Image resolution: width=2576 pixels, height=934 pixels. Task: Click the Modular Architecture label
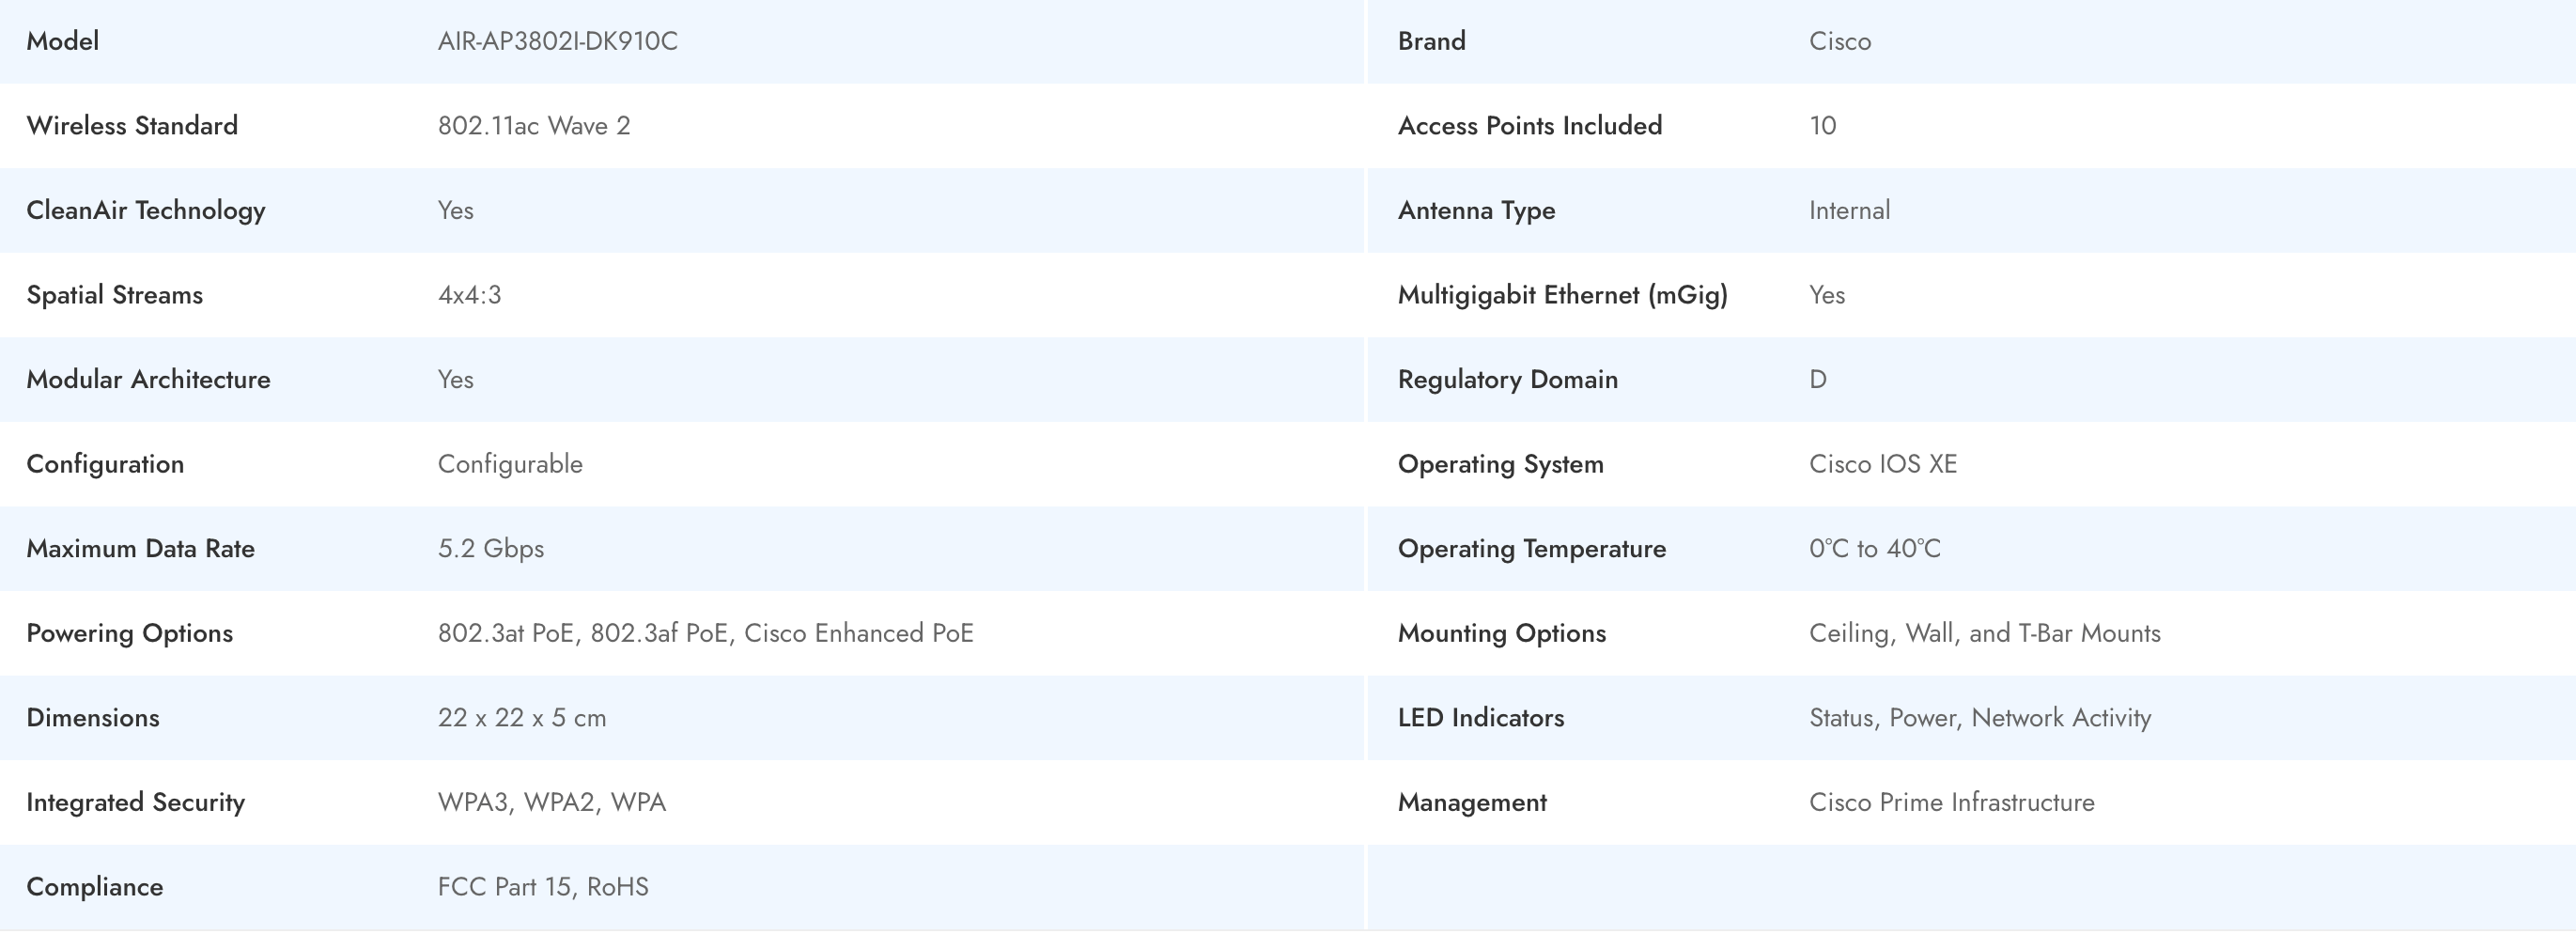point(148,379)
